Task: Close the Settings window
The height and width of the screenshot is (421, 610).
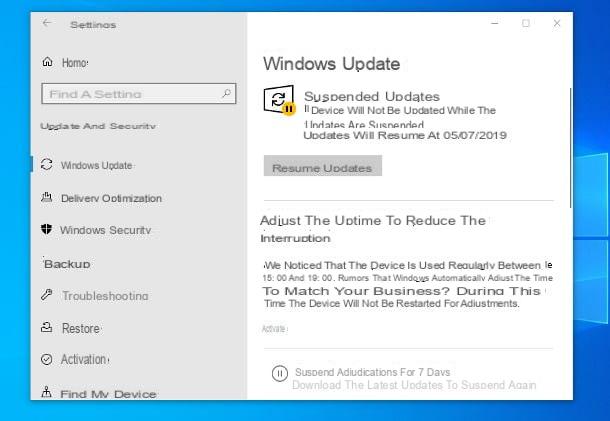Action: point(557,23)
